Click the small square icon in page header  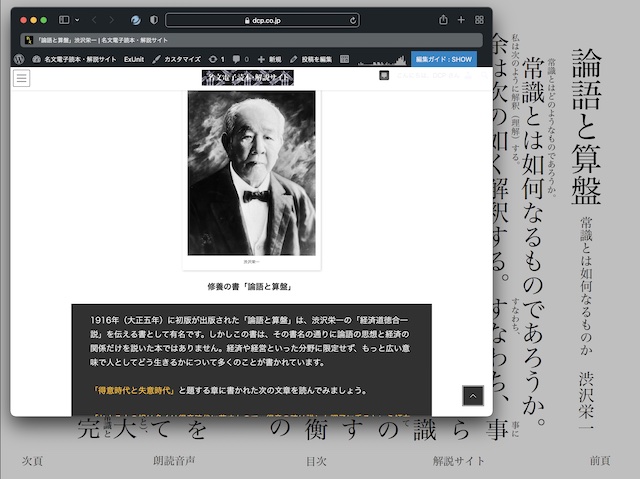click(x=384, y=75)
